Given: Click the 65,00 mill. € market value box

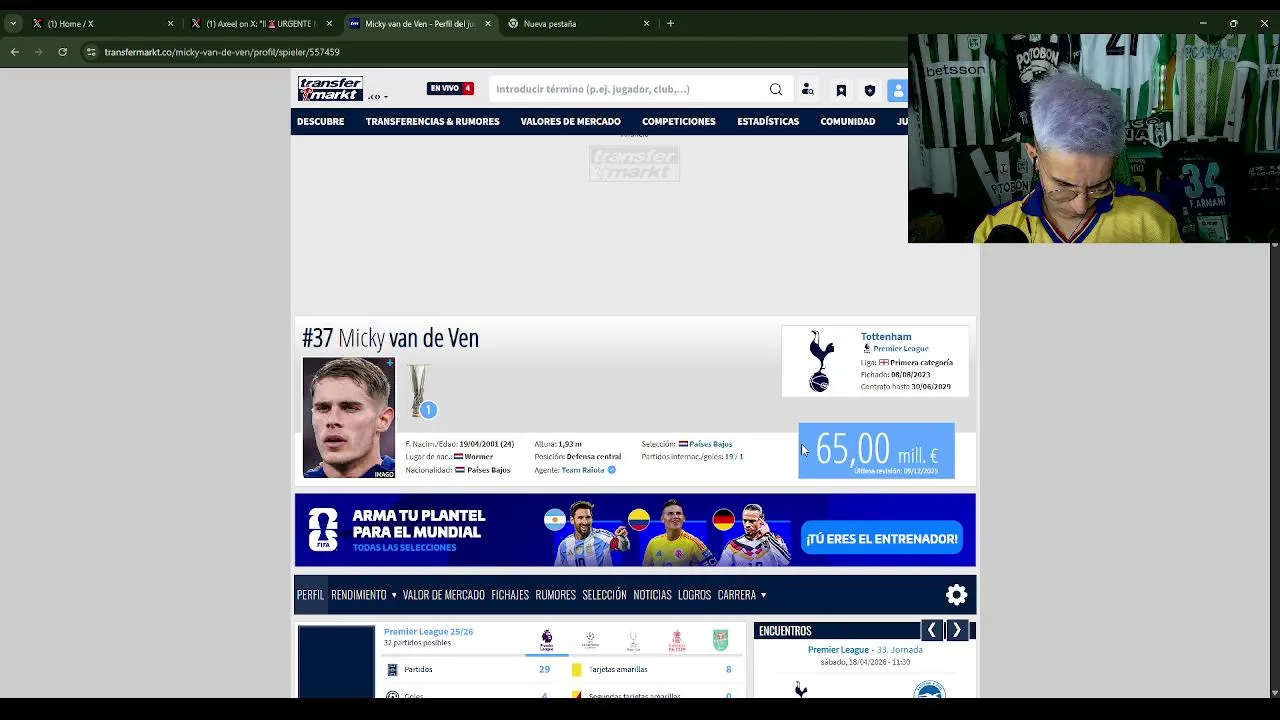Looking at the screenshot, I should coord(876,451).
